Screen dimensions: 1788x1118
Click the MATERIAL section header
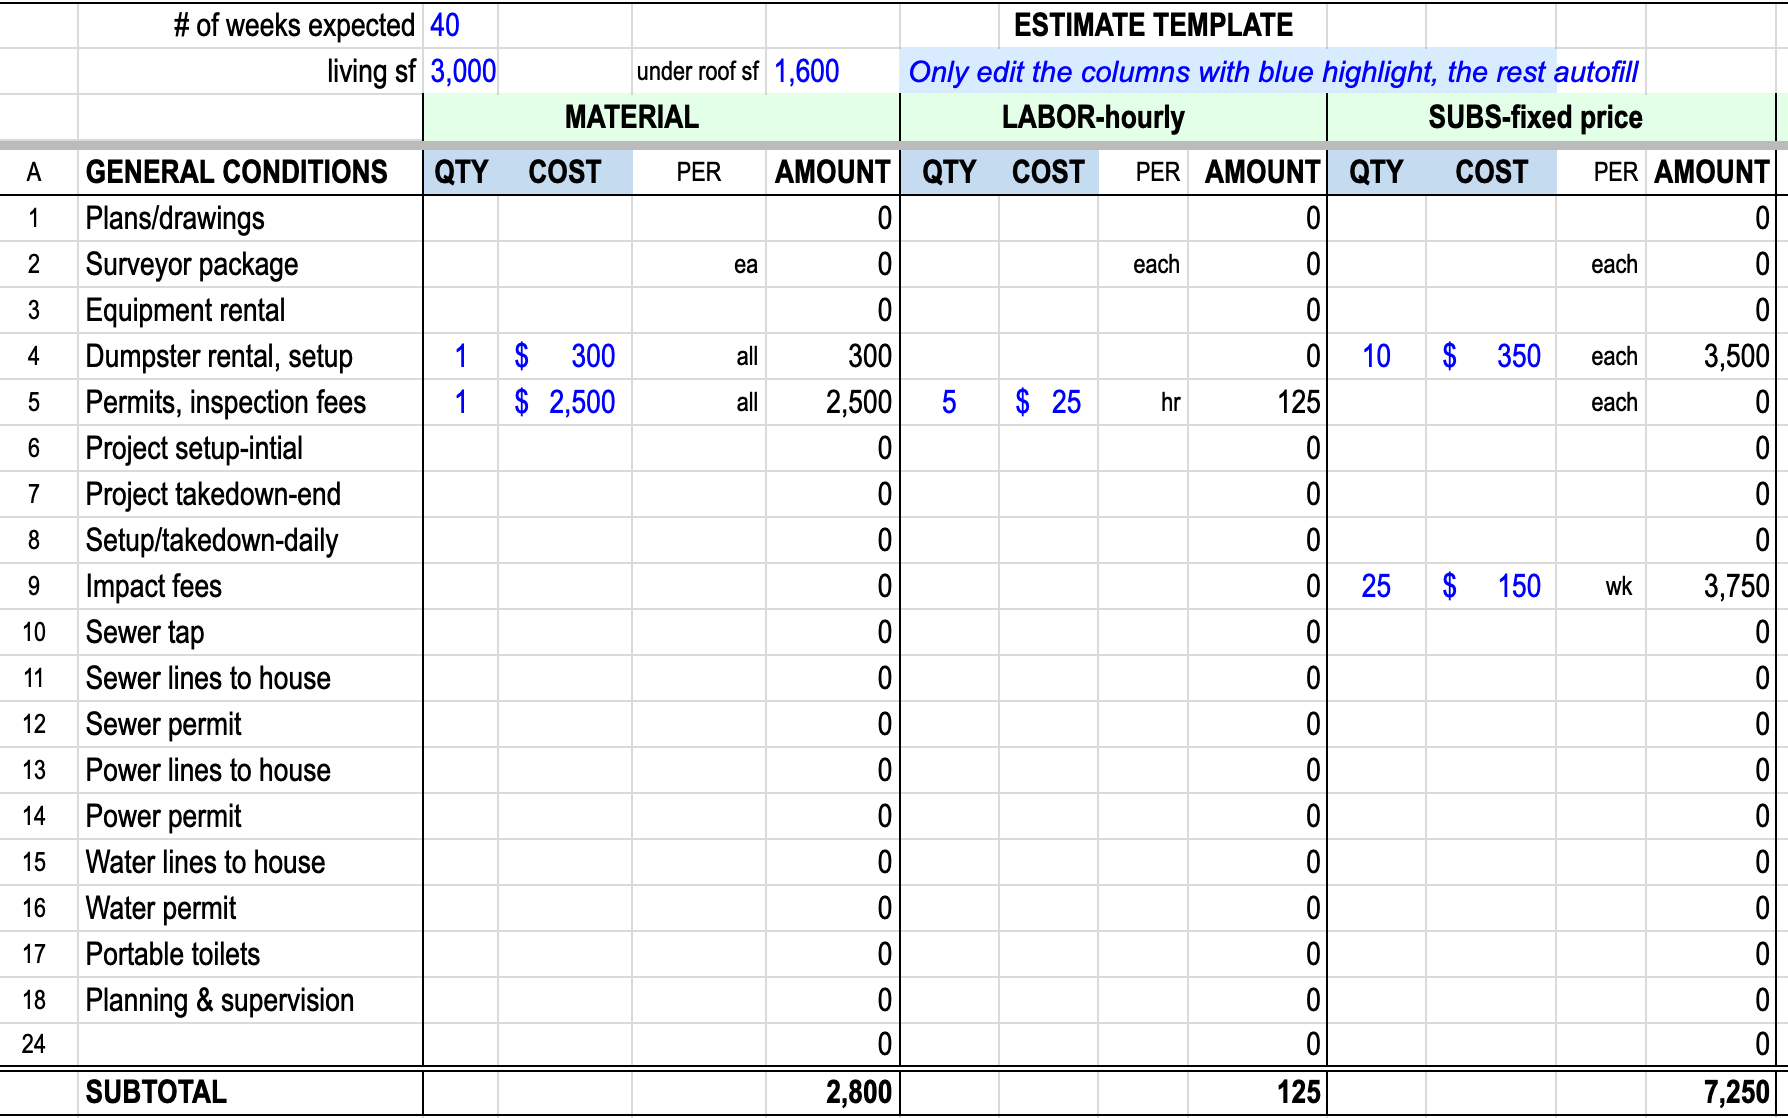632,117
